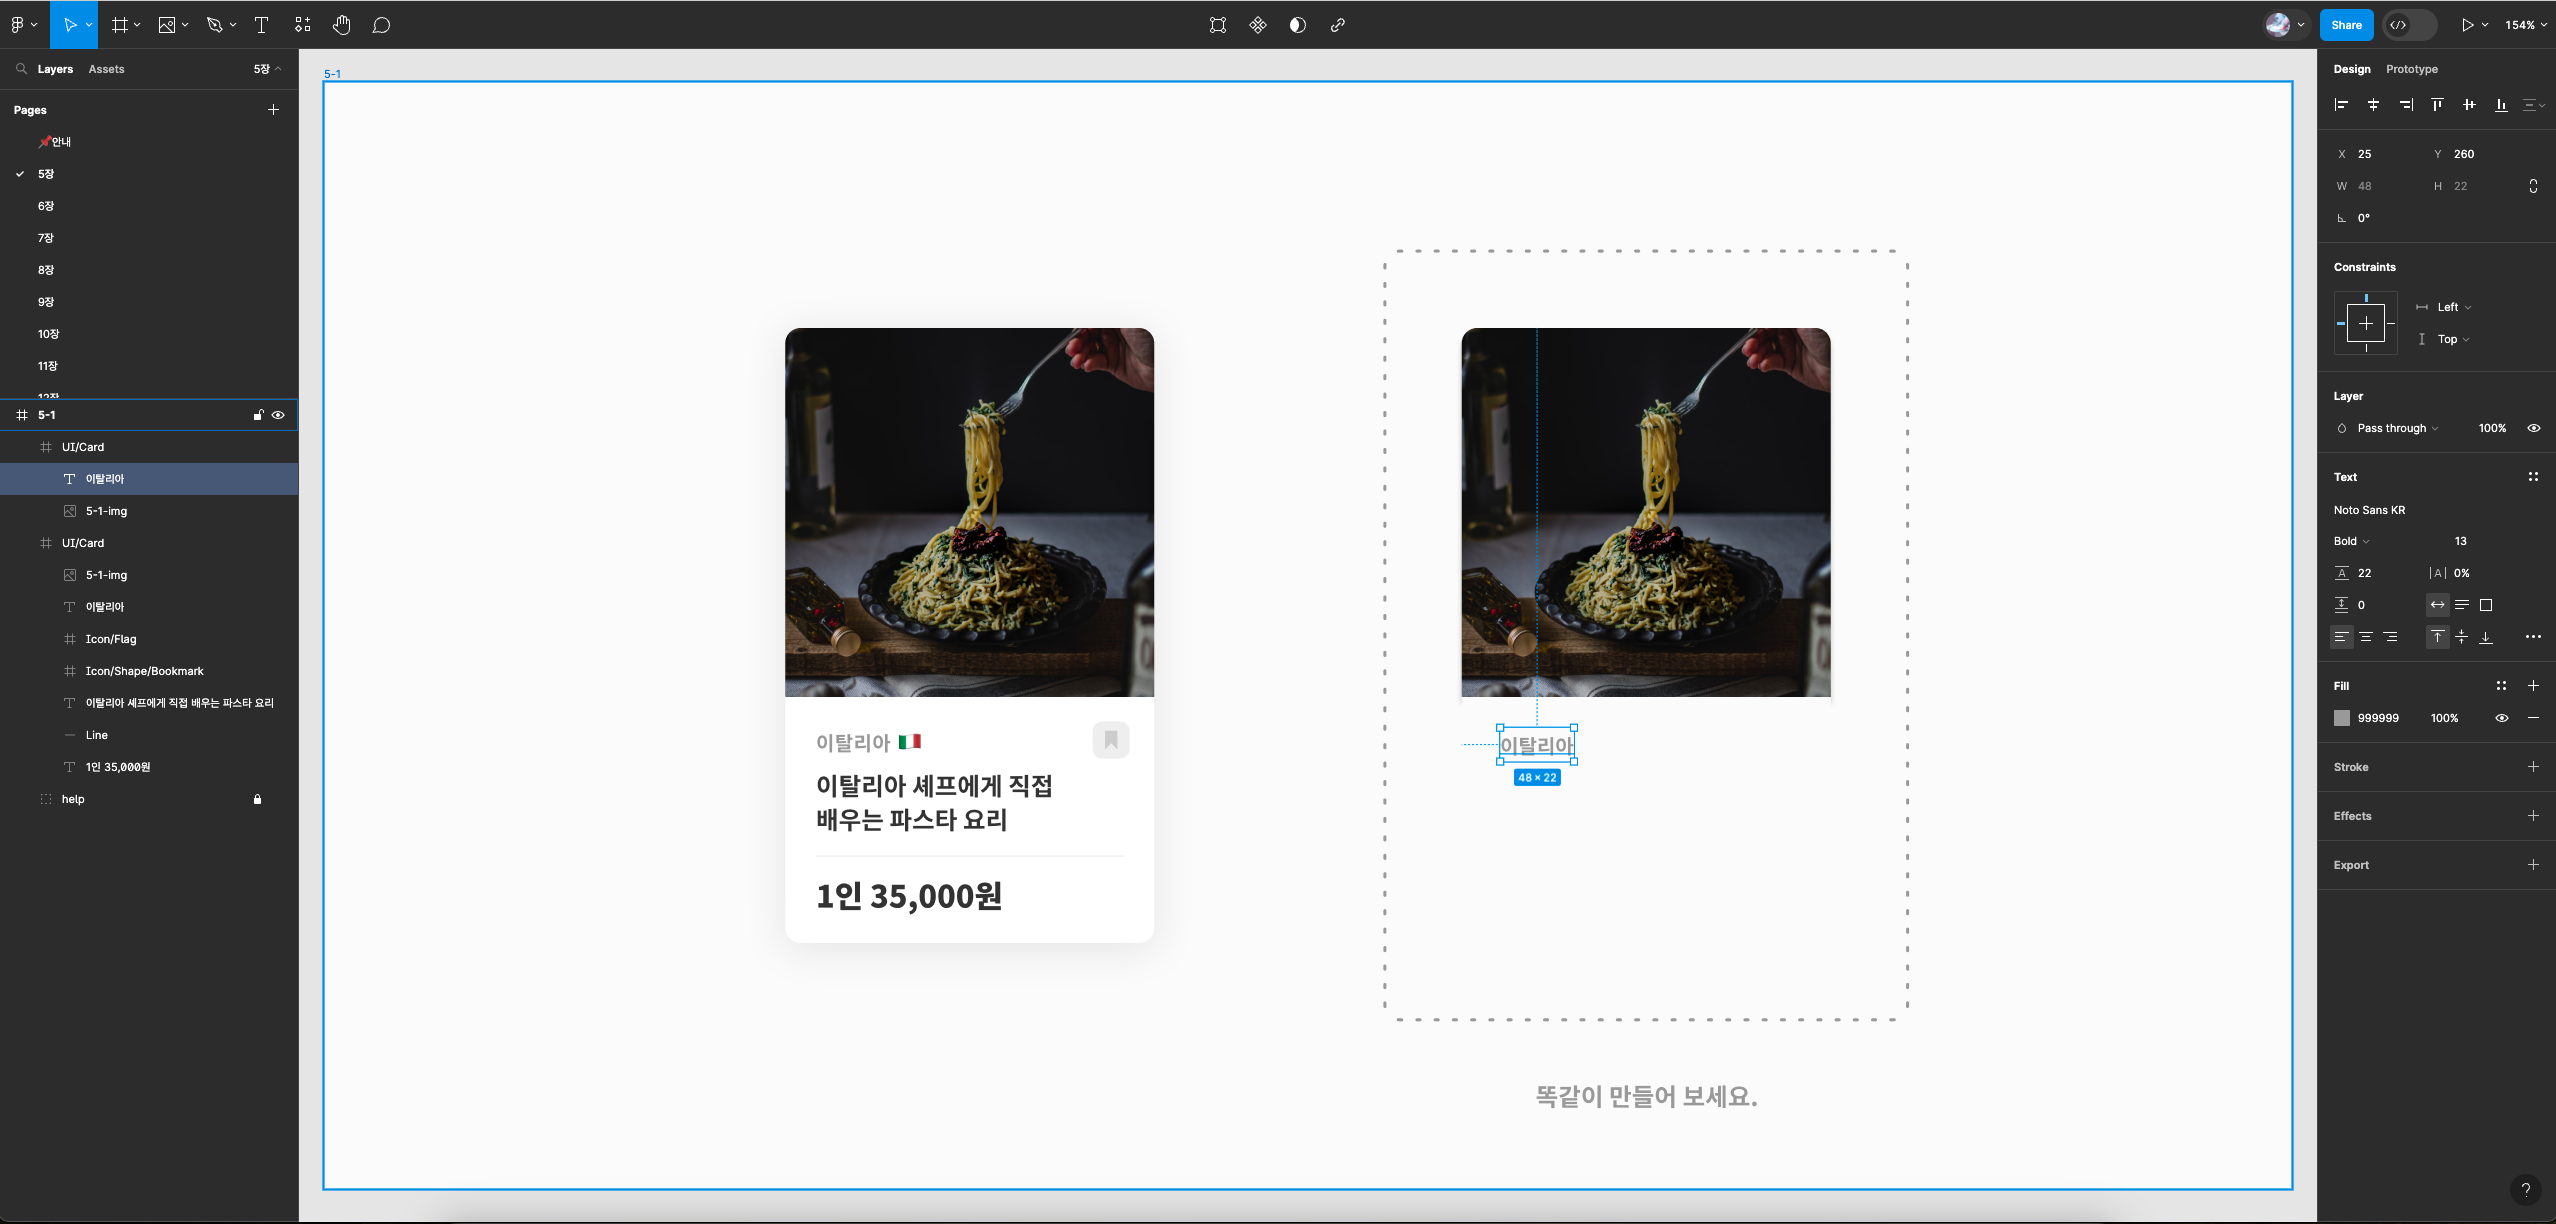Hide the 999999 fill
The width and height of the screenshot is (2556, 1224).
point(2501,718)
